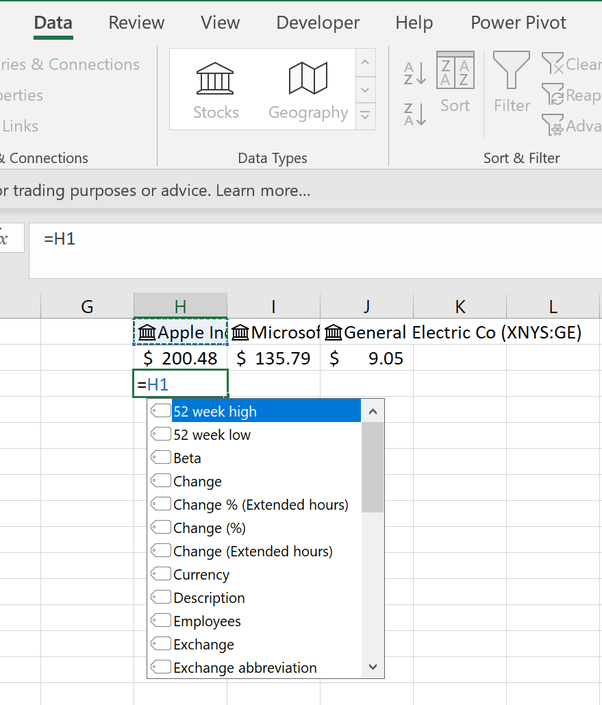Sort Z to A descending
The width and height of the screenshot is (602, 705).
(x=415, y=114)
